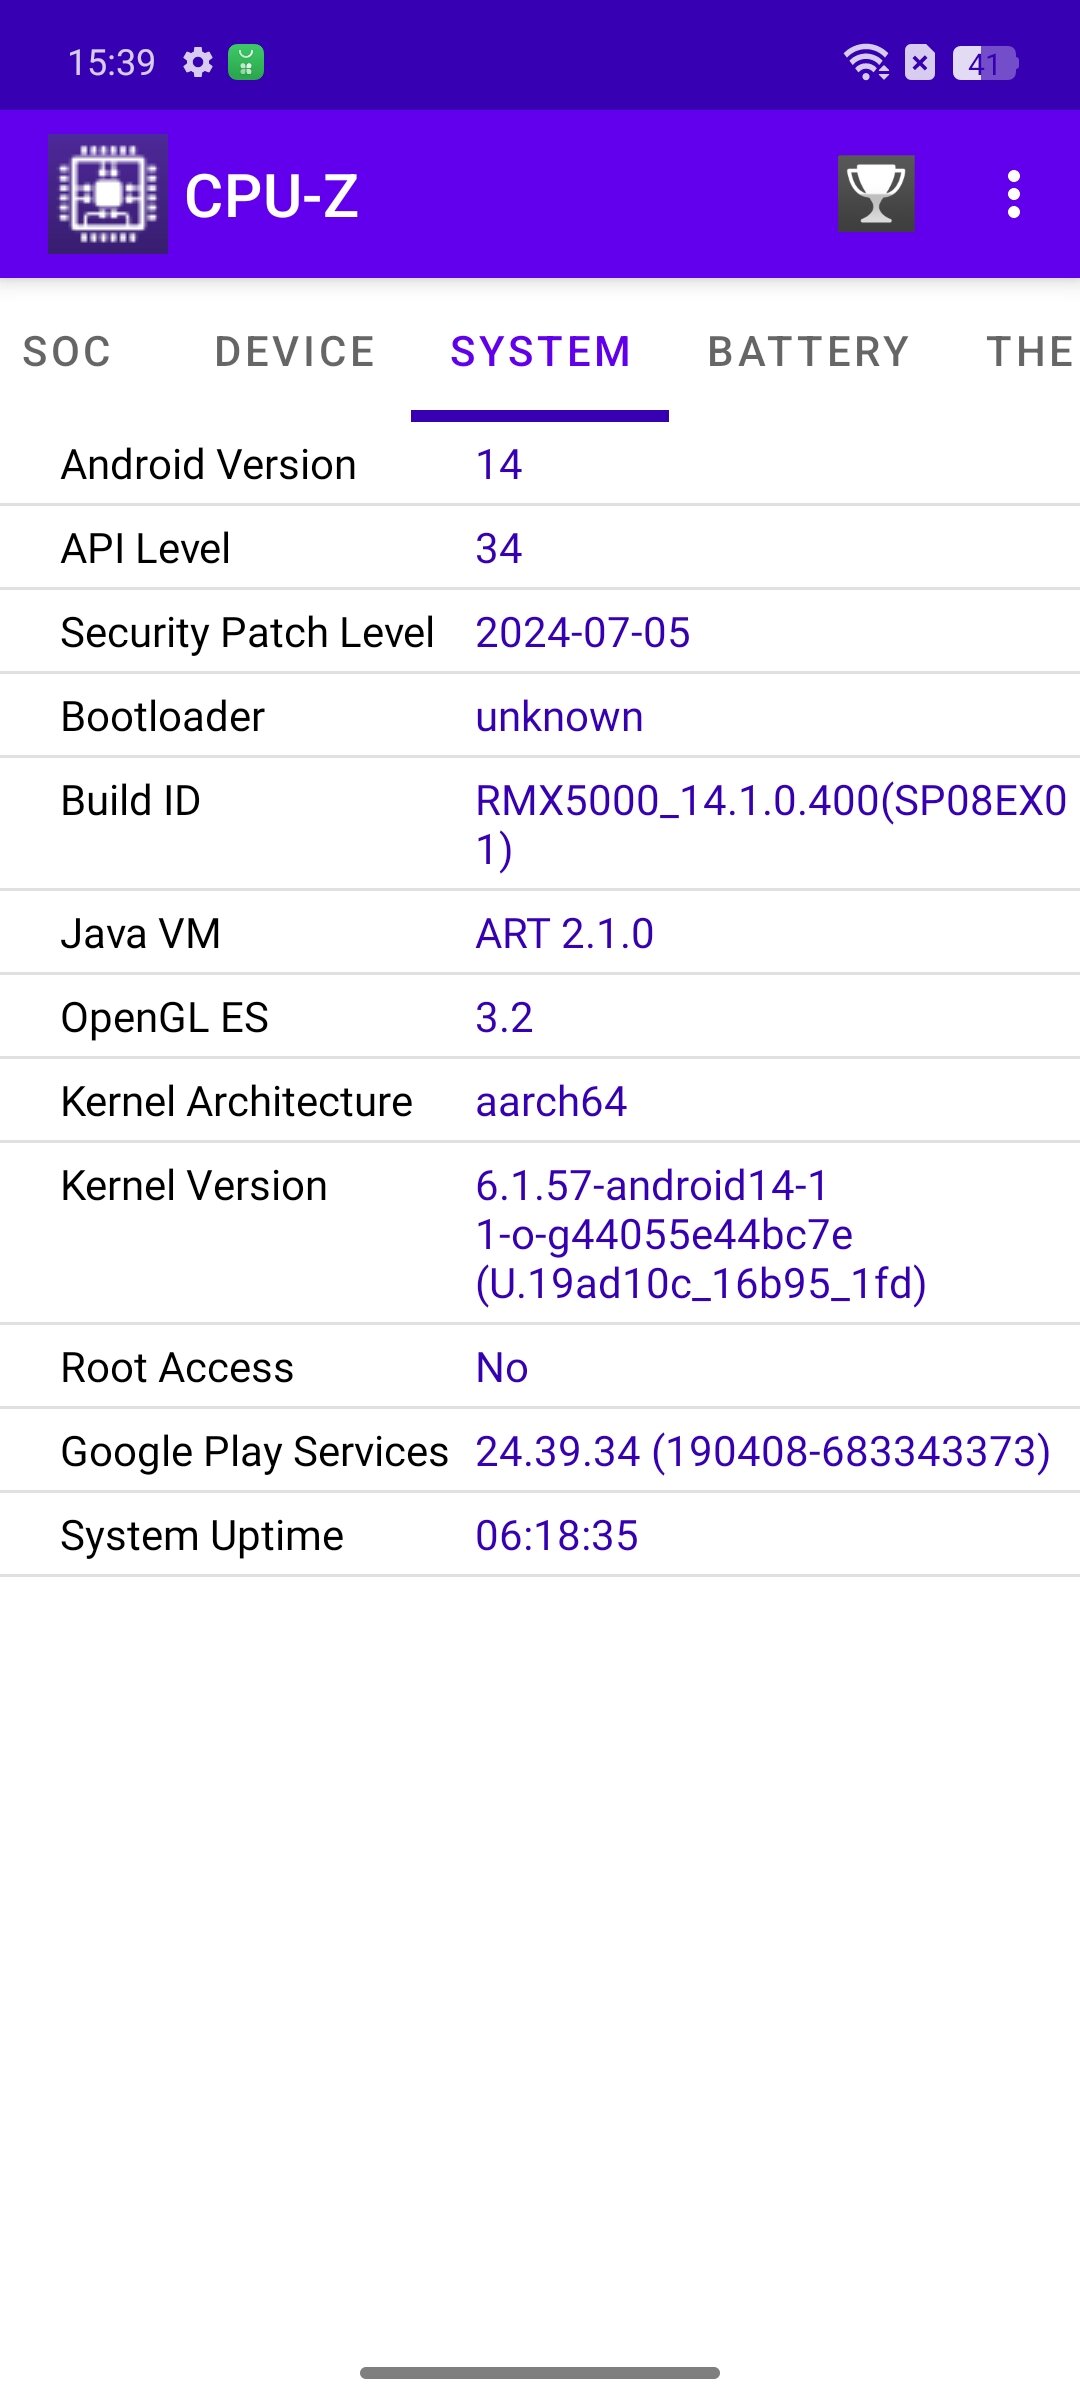The width and height of the screenshot is (1080, 2400).
Task: Select the Security Patch Level value
Action: point(583,633)
